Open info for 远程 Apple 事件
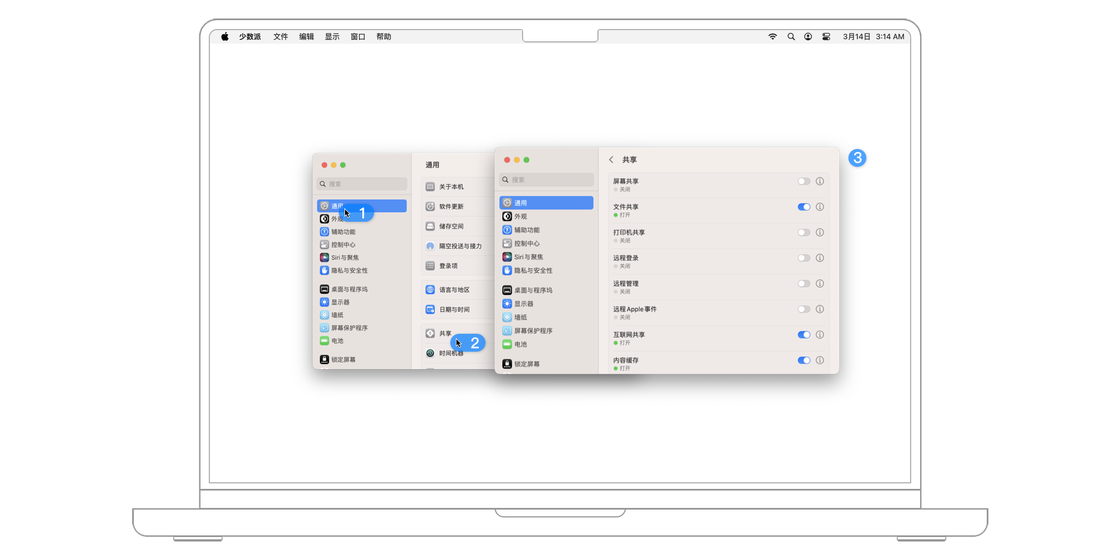1120x560 pixels. click(819, 309)
